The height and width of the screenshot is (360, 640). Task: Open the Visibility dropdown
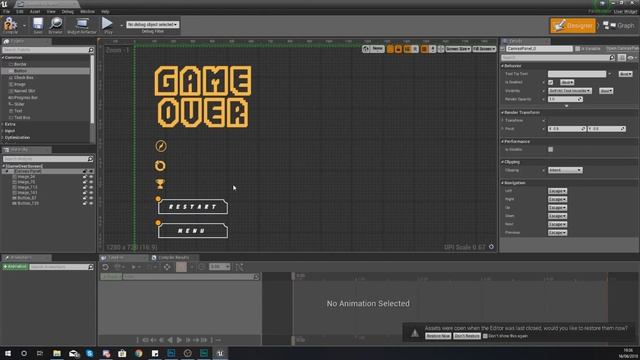(x=570, y=91)
